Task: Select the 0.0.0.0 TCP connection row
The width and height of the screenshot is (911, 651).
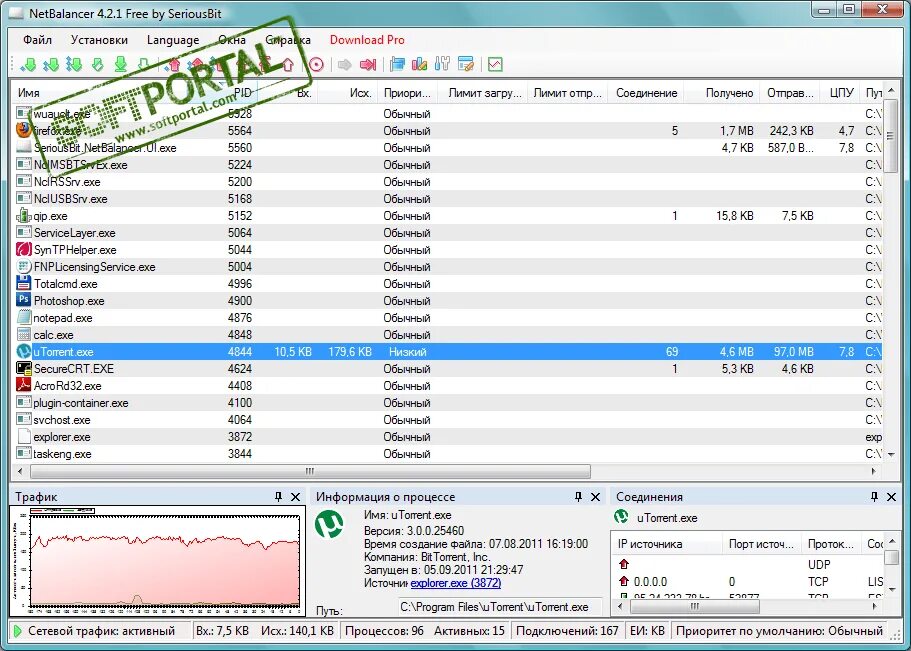Action: (748, 581)
